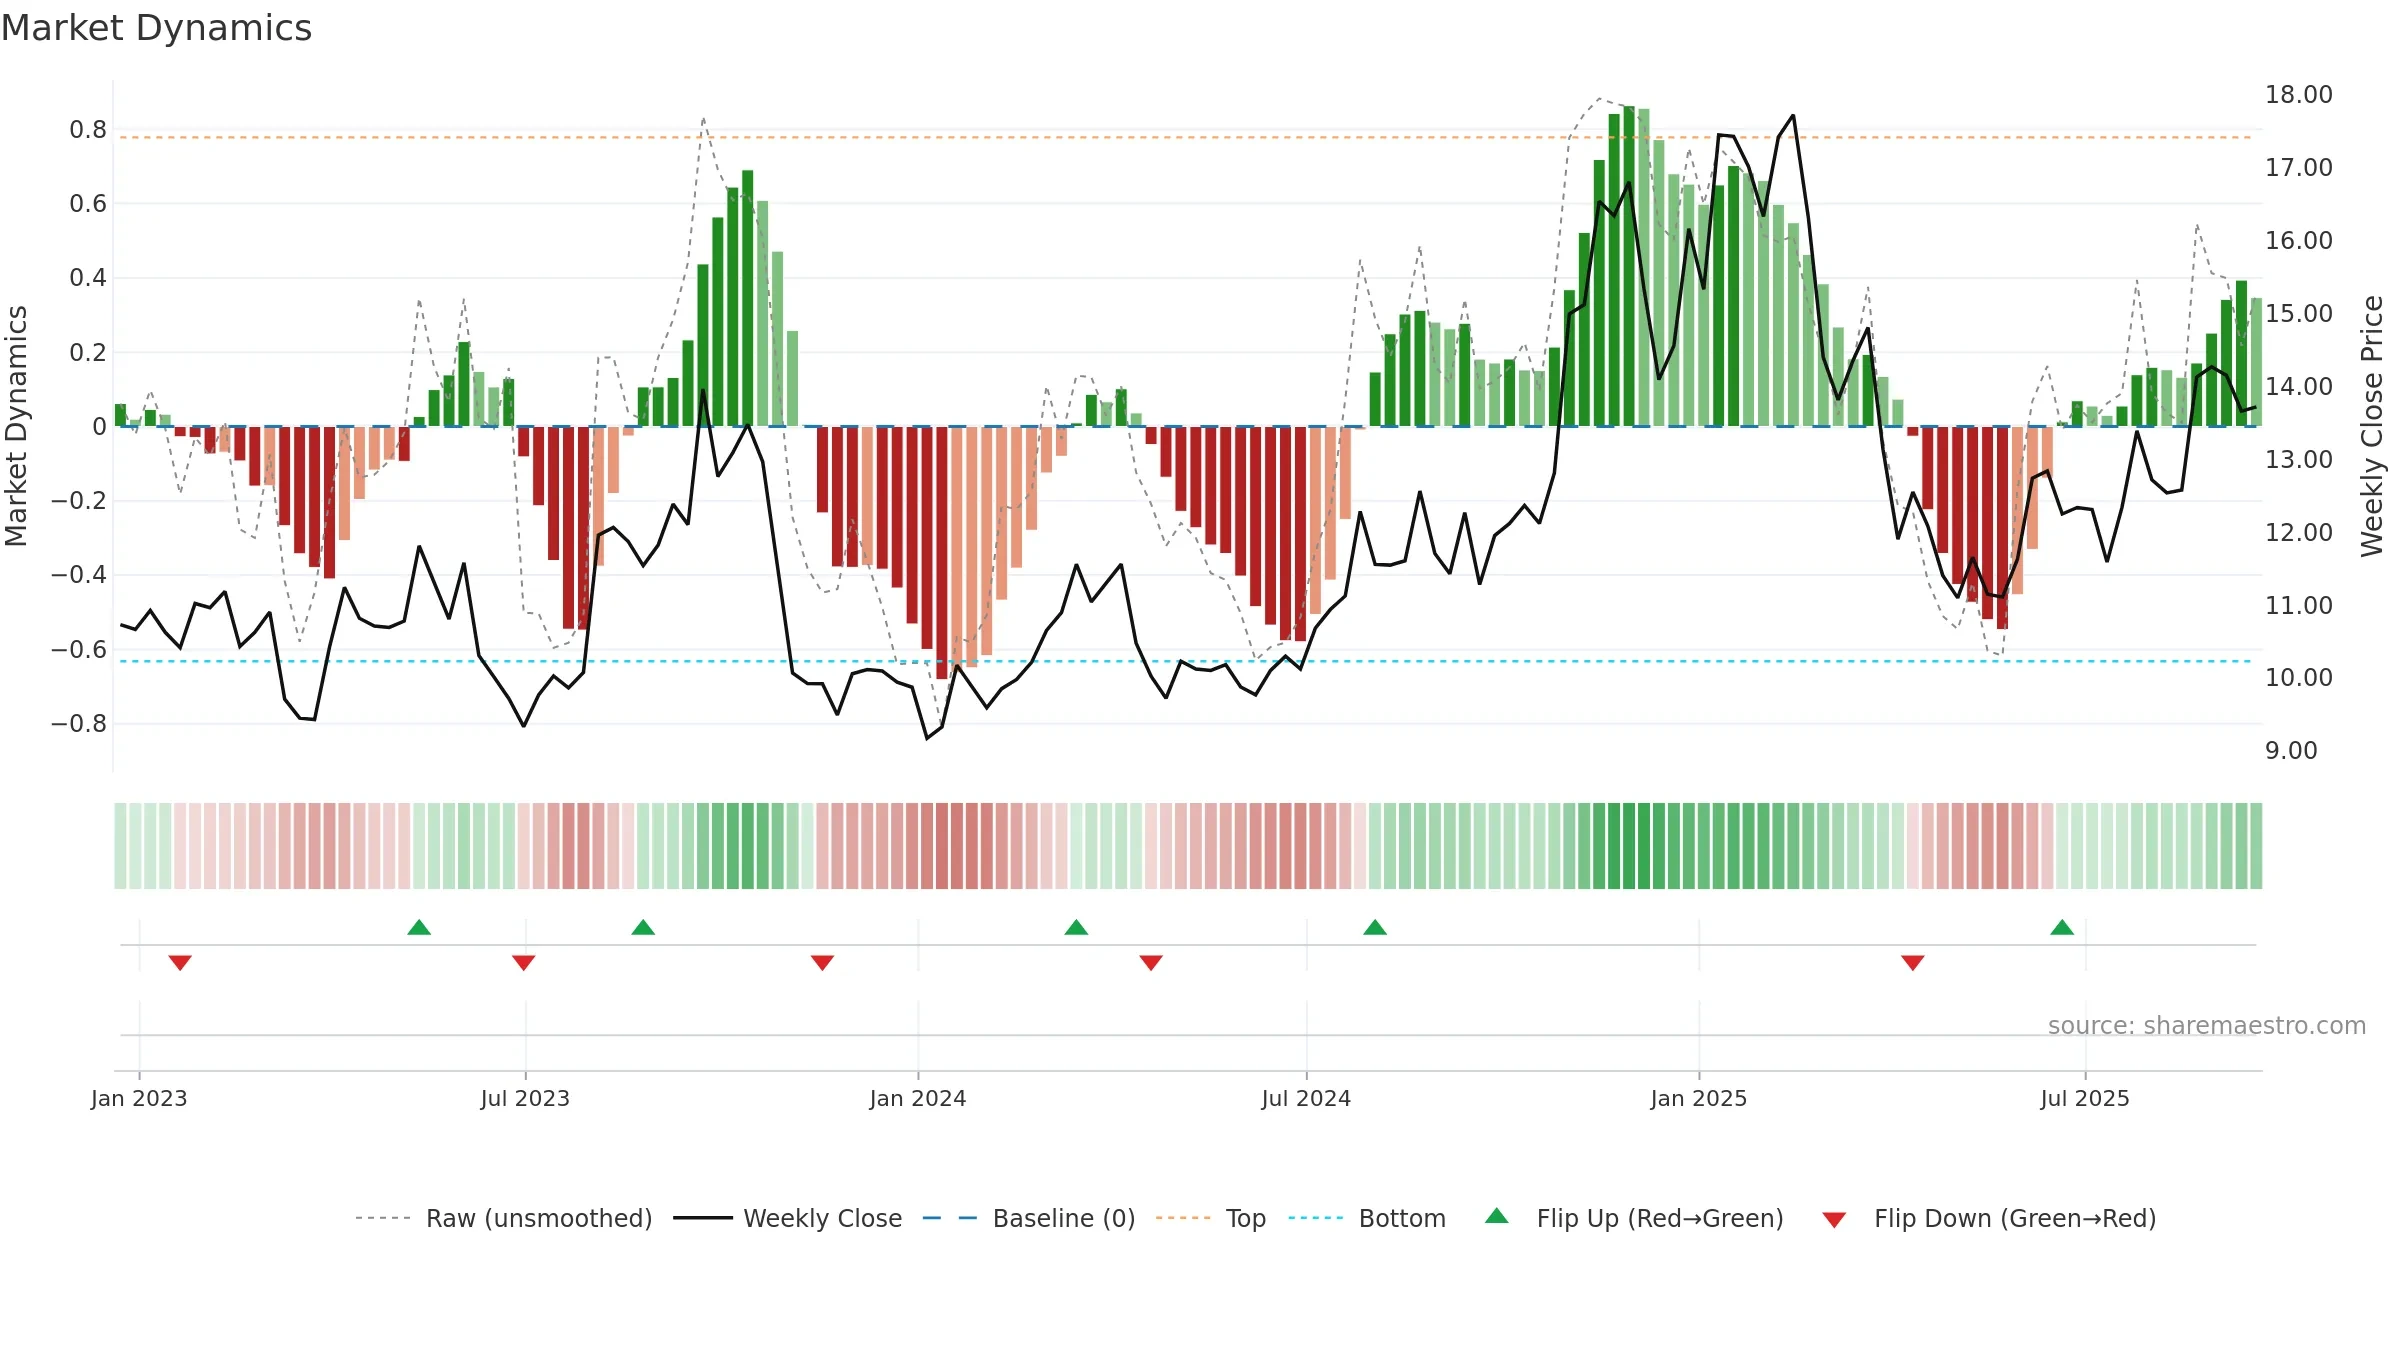Click the Flip Down red triangle legend icon
Viewport: 2400px width, 1350px height.
(x=1834, y=1220)
